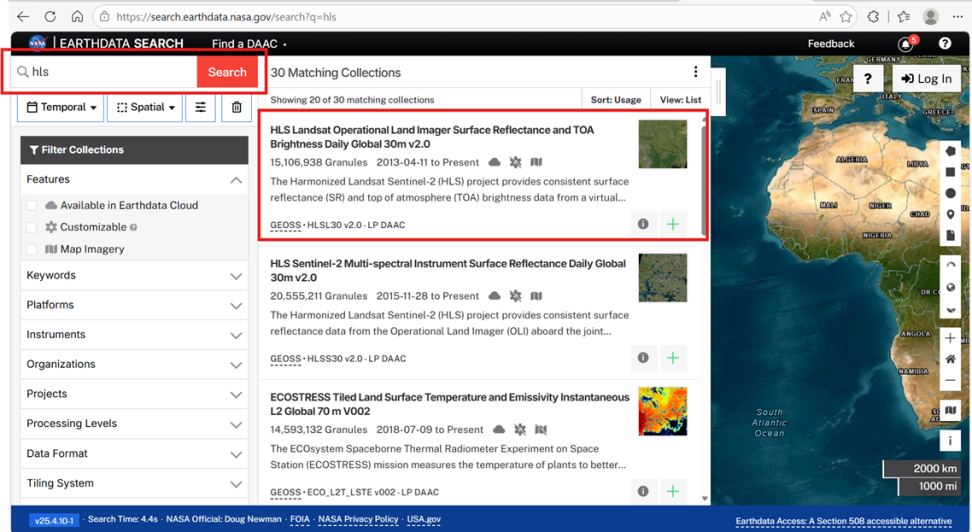Select the point marker spatial tool
The width and height of the screenshot is (972, 532).
pyautogui.click(x=950, y=215)
